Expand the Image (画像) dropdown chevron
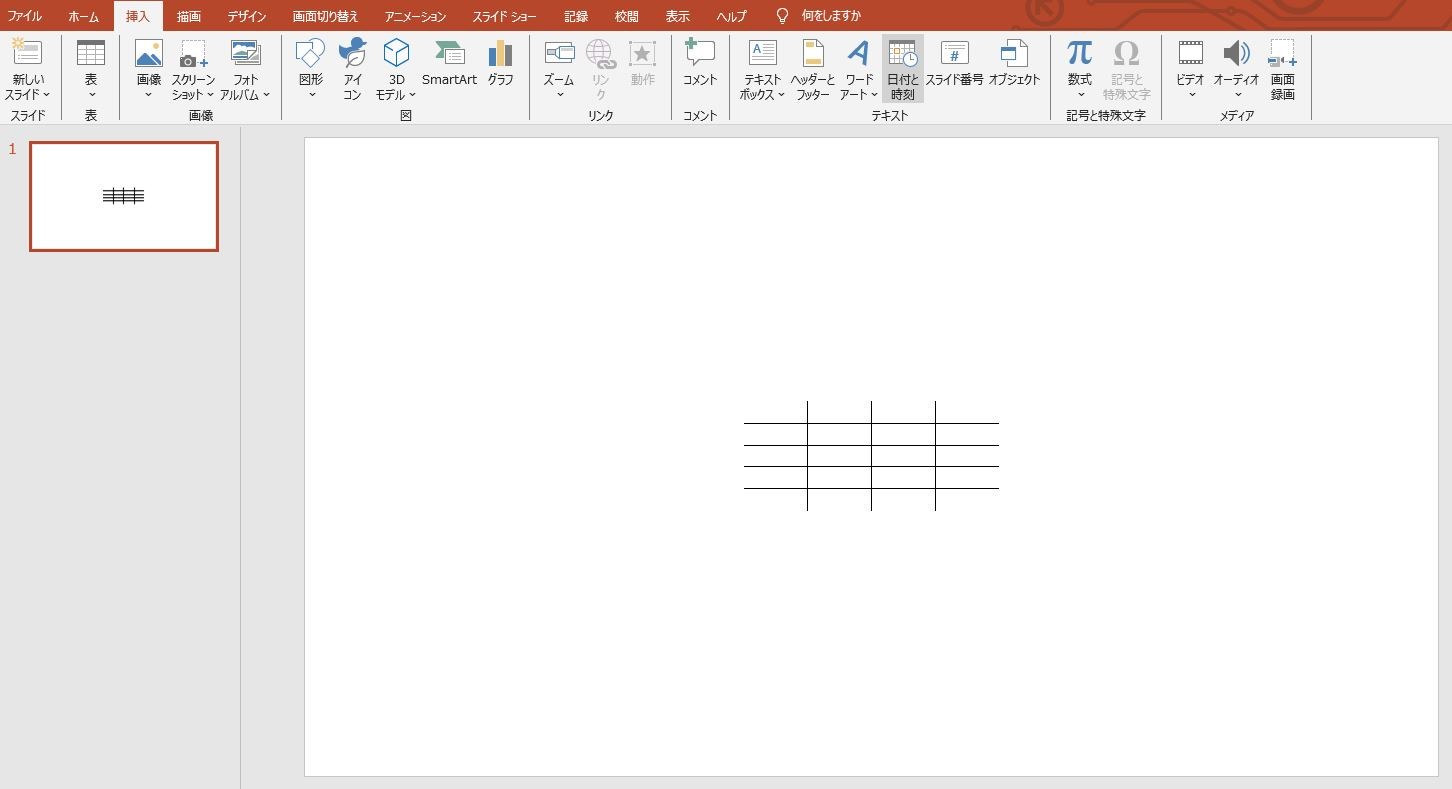Image resolution: width=1452 pixels, height=789 pixels. (148, 95)
